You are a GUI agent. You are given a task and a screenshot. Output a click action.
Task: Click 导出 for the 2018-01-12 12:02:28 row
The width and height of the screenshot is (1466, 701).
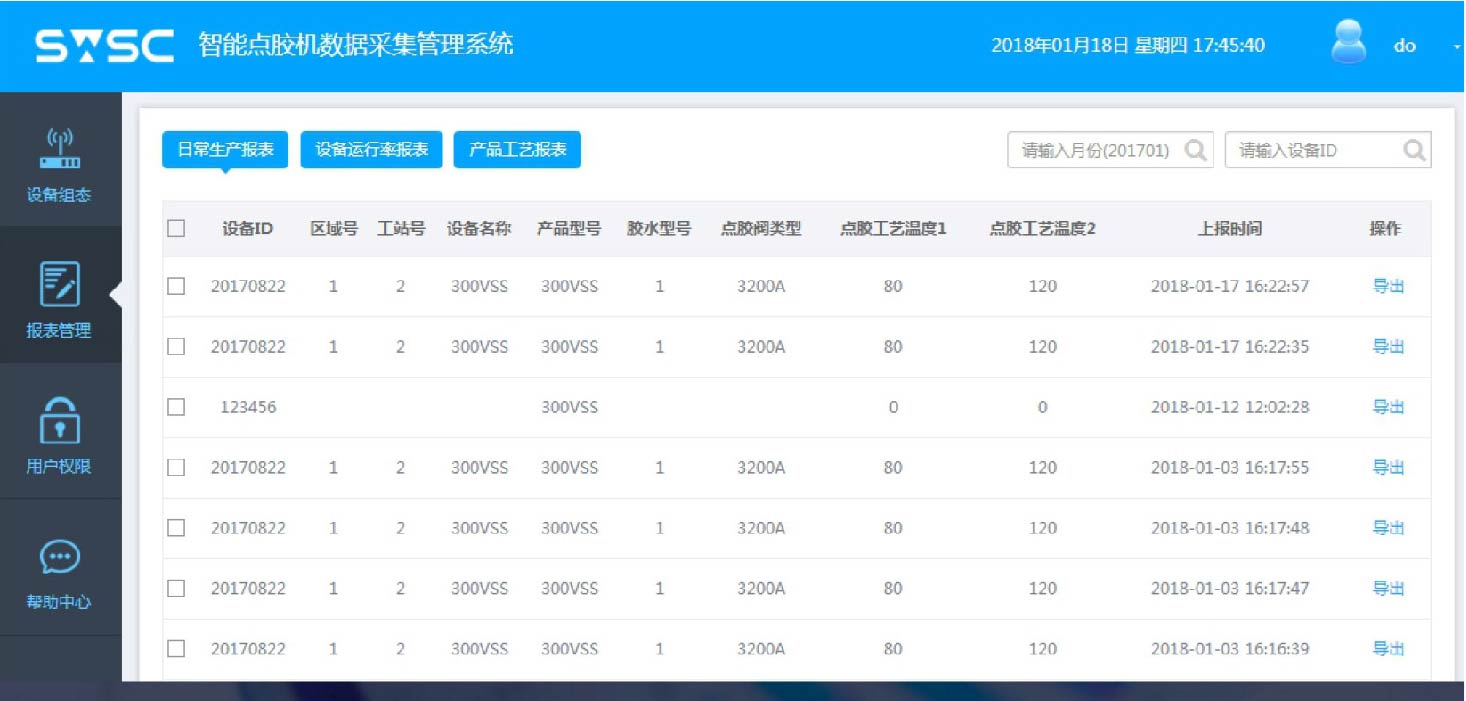[x=1388, y=407]
